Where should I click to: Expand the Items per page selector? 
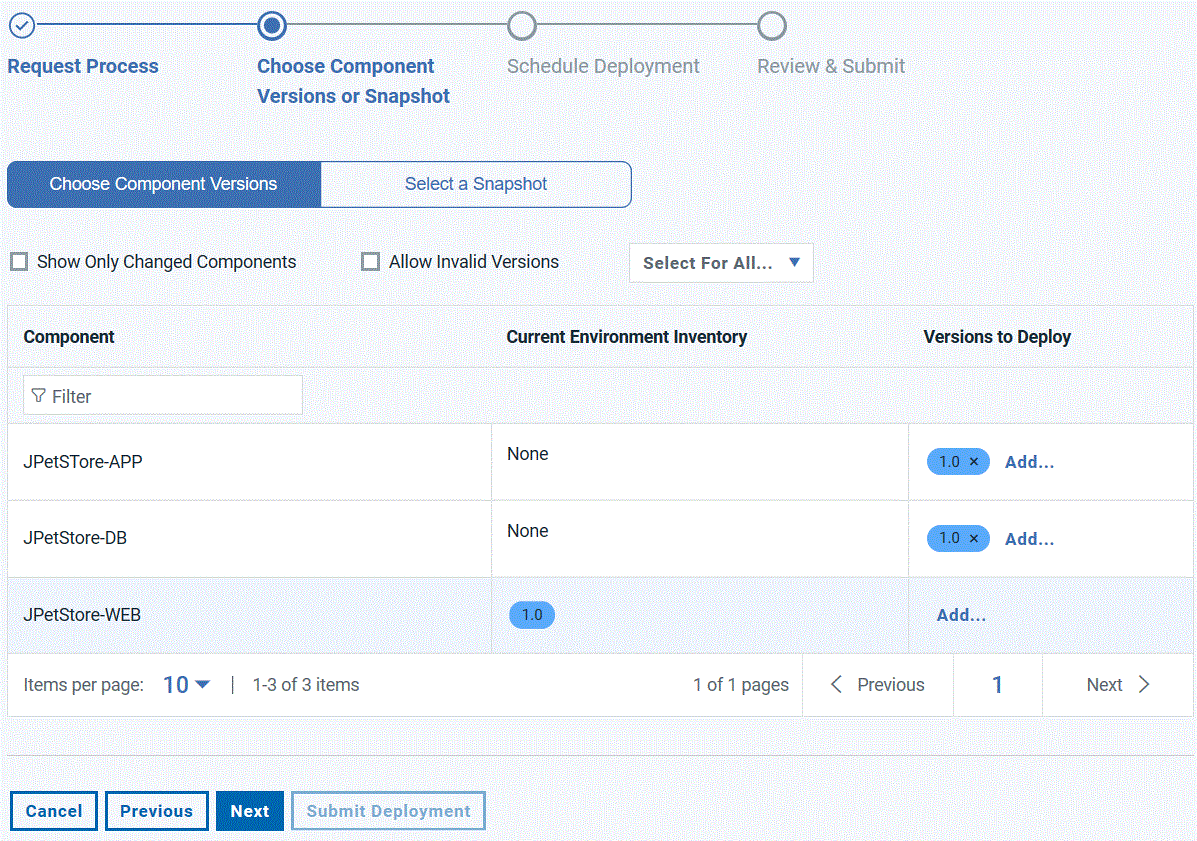pyautogui.click(x=186, y=685)
